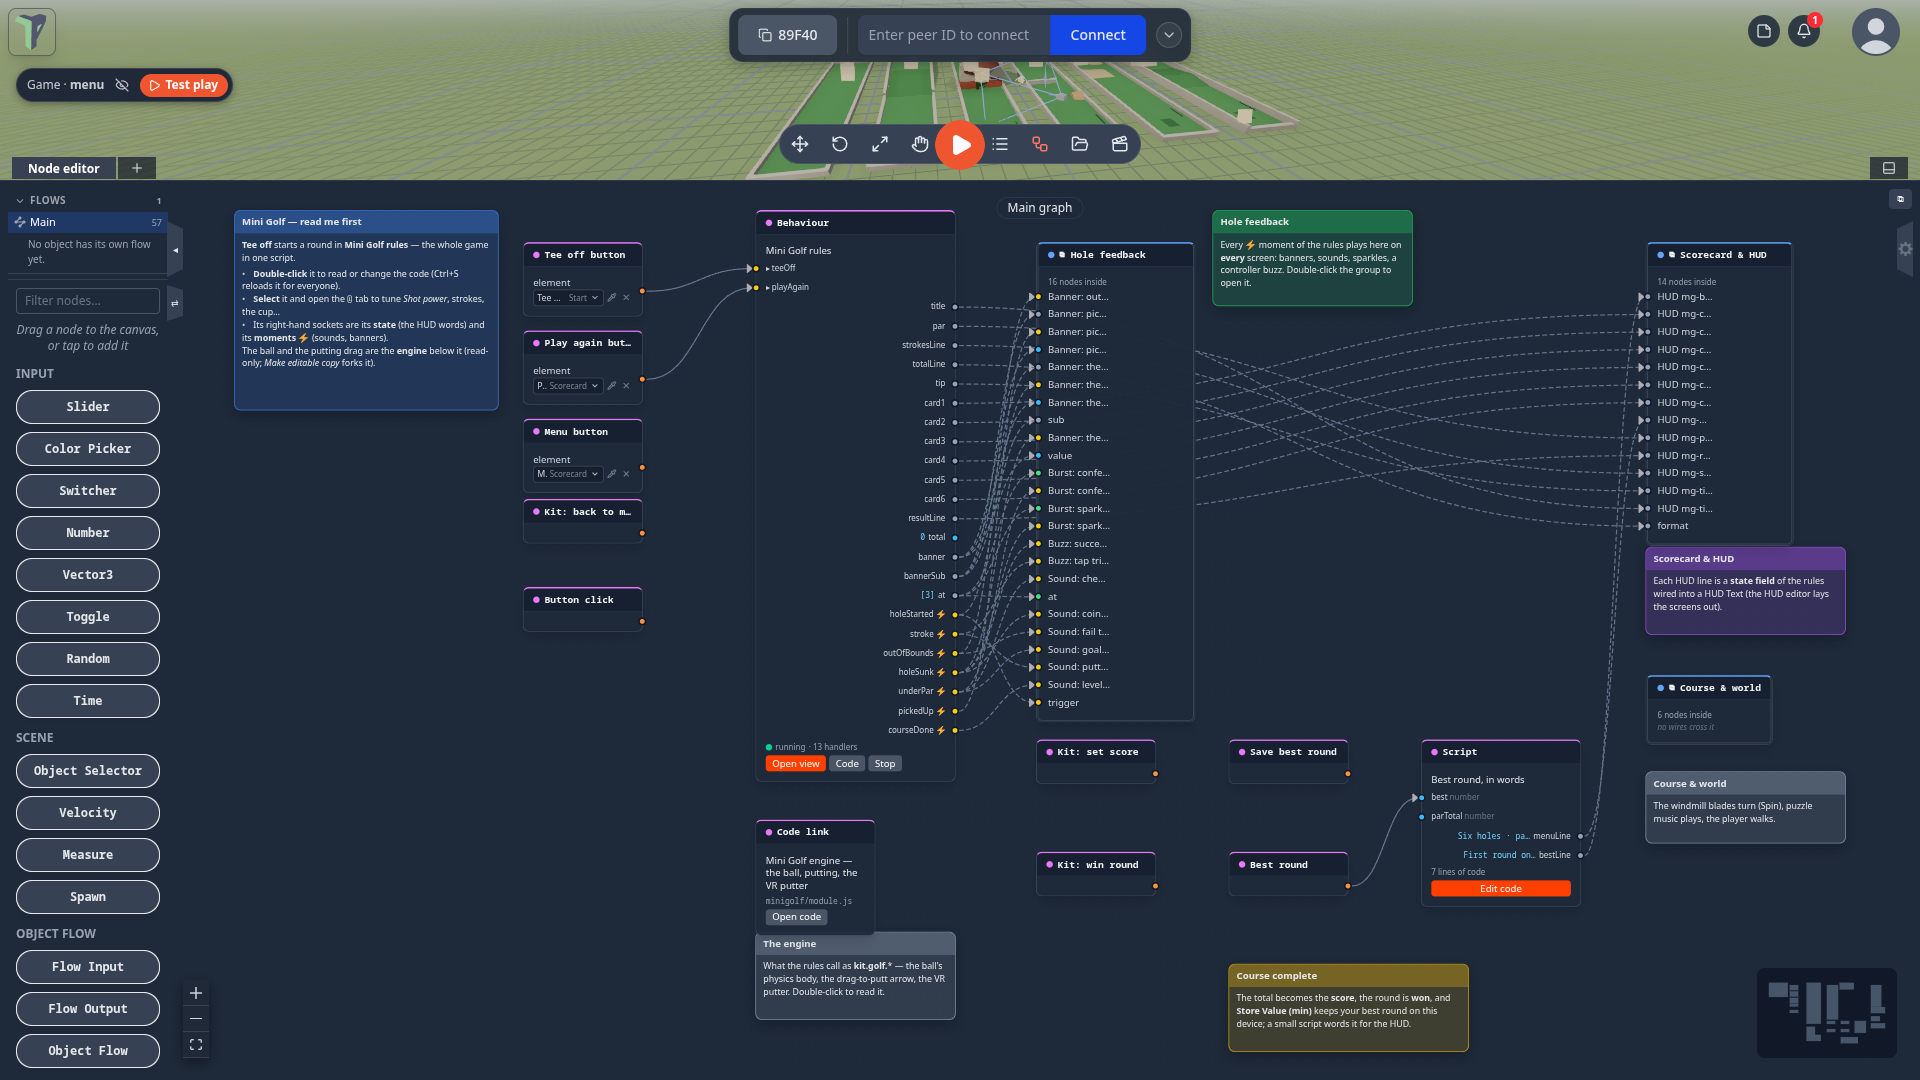Click the Filter nodes search field

click(88, 300)
